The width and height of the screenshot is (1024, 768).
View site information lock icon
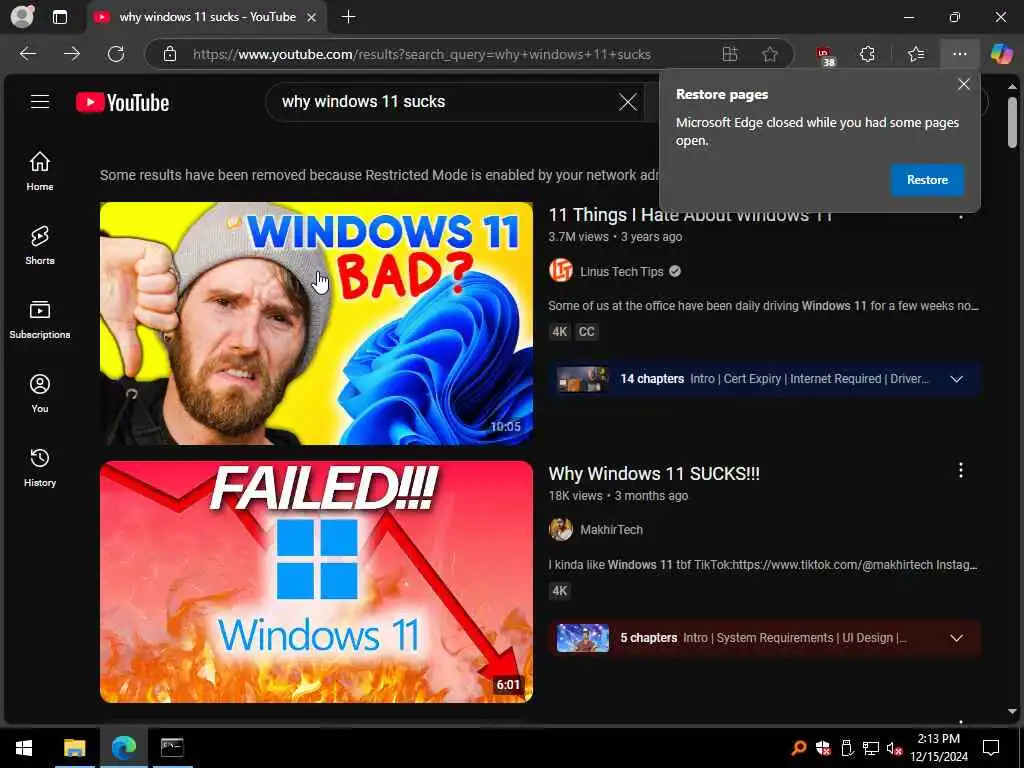[170, 54]
